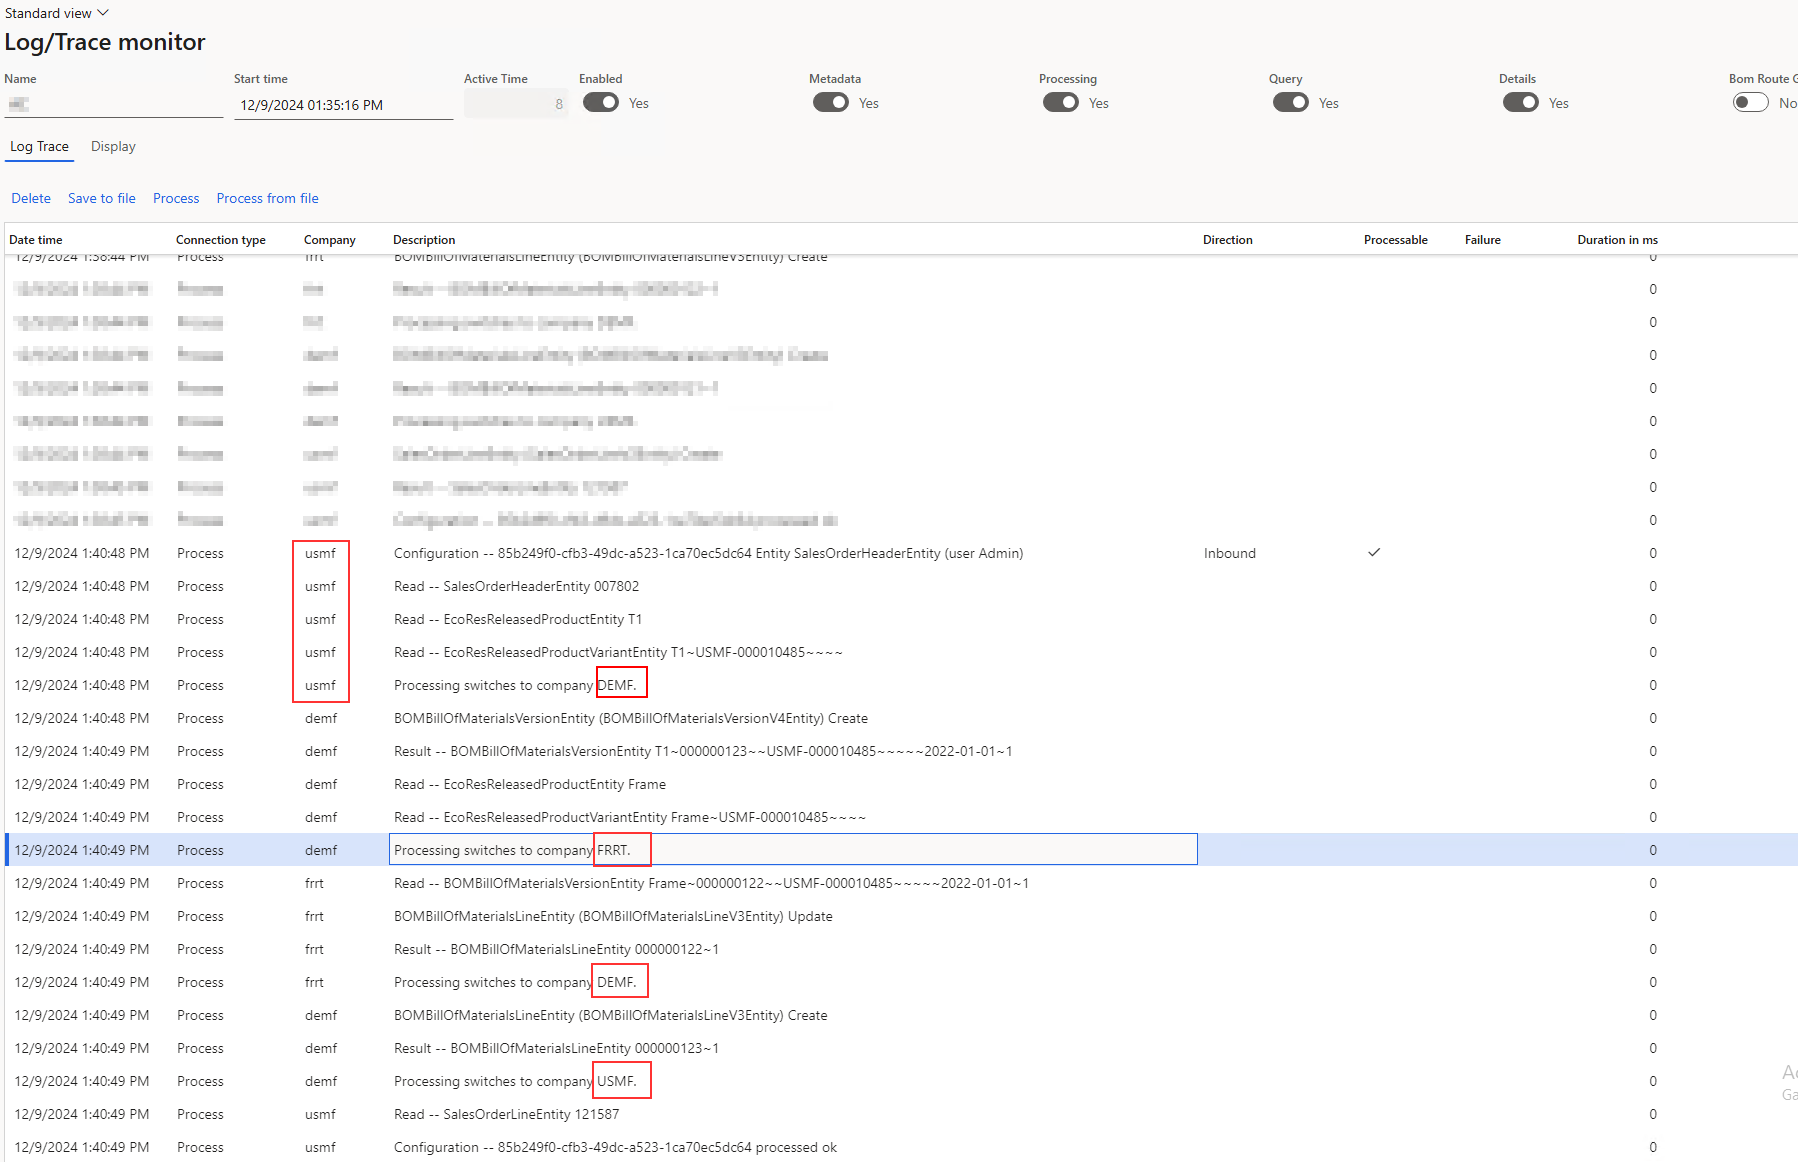The width and height of the screenshot is (1798, 1162).
Task: Click the 'BOMBillOfMaterialsVersionEntity ... Create' description
Action: click(x=631, y=718)
